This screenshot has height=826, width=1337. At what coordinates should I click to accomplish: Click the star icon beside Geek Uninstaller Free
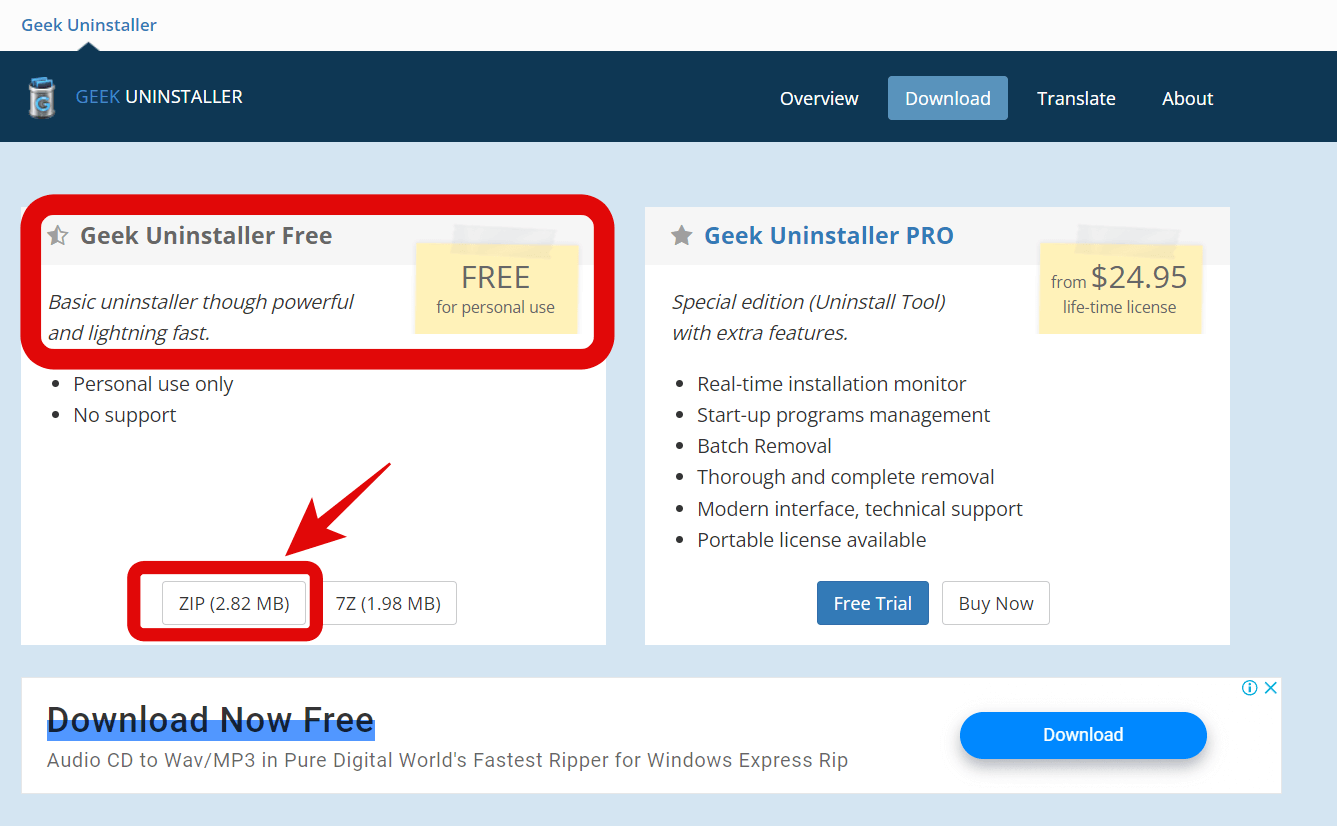[58, 236]
